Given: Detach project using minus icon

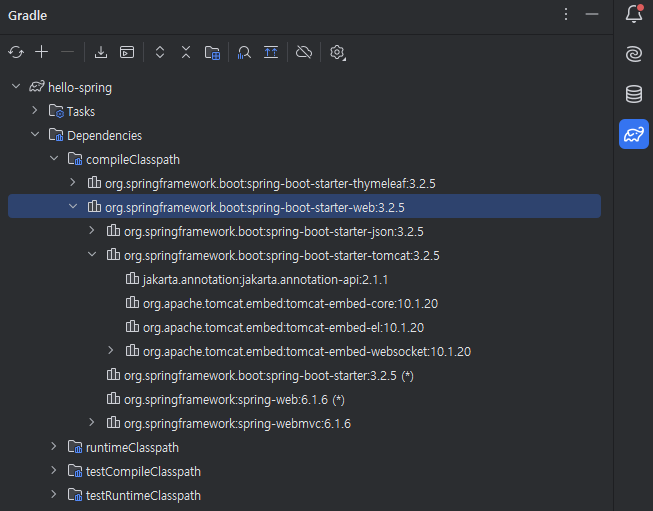Looking at the screenshot, I should click(x=67, y=52).
